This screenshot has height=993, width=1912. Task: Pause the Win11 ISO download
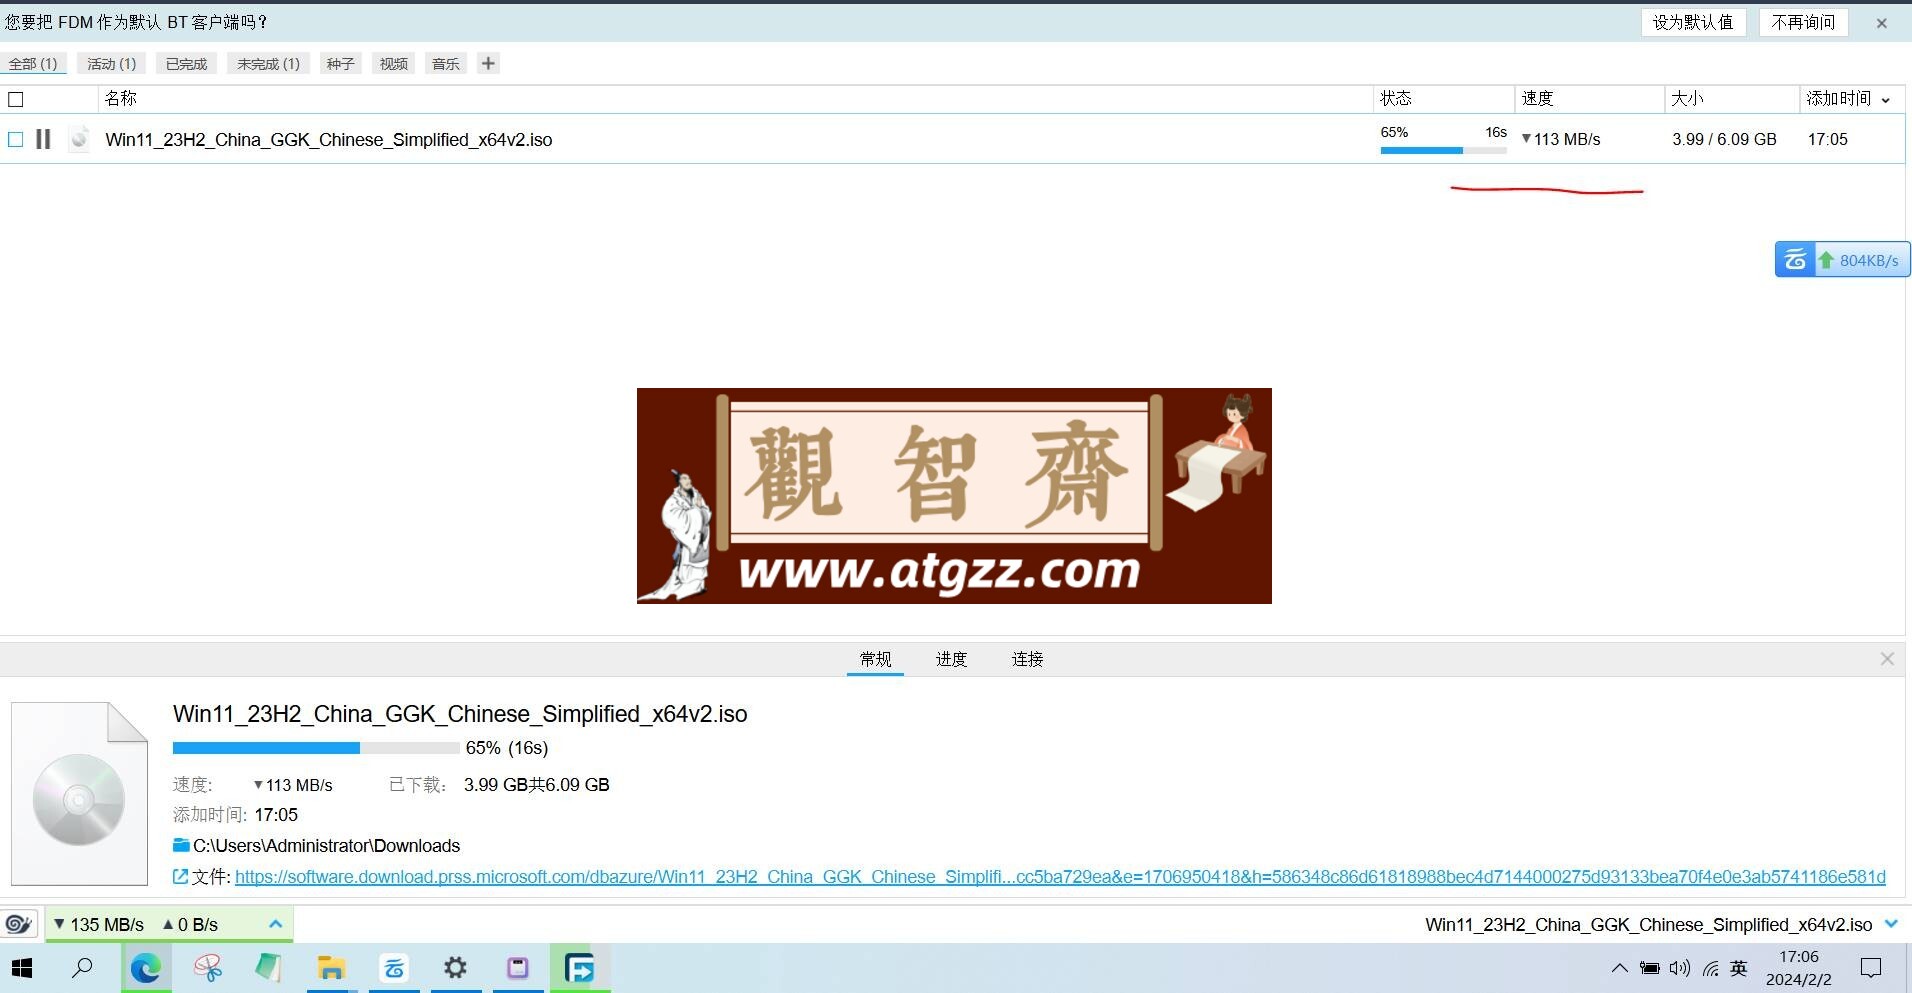[43, 139]
